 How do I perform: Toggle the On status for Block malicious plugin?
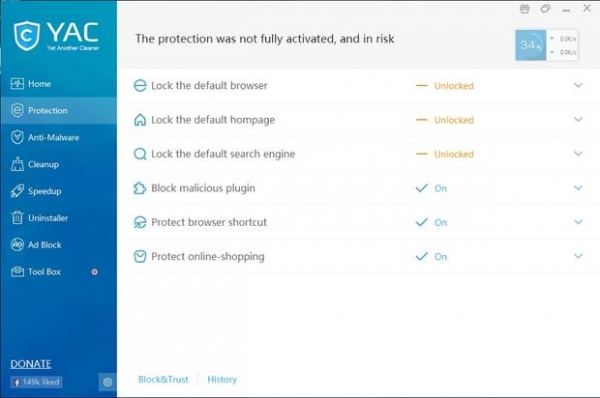431,188
